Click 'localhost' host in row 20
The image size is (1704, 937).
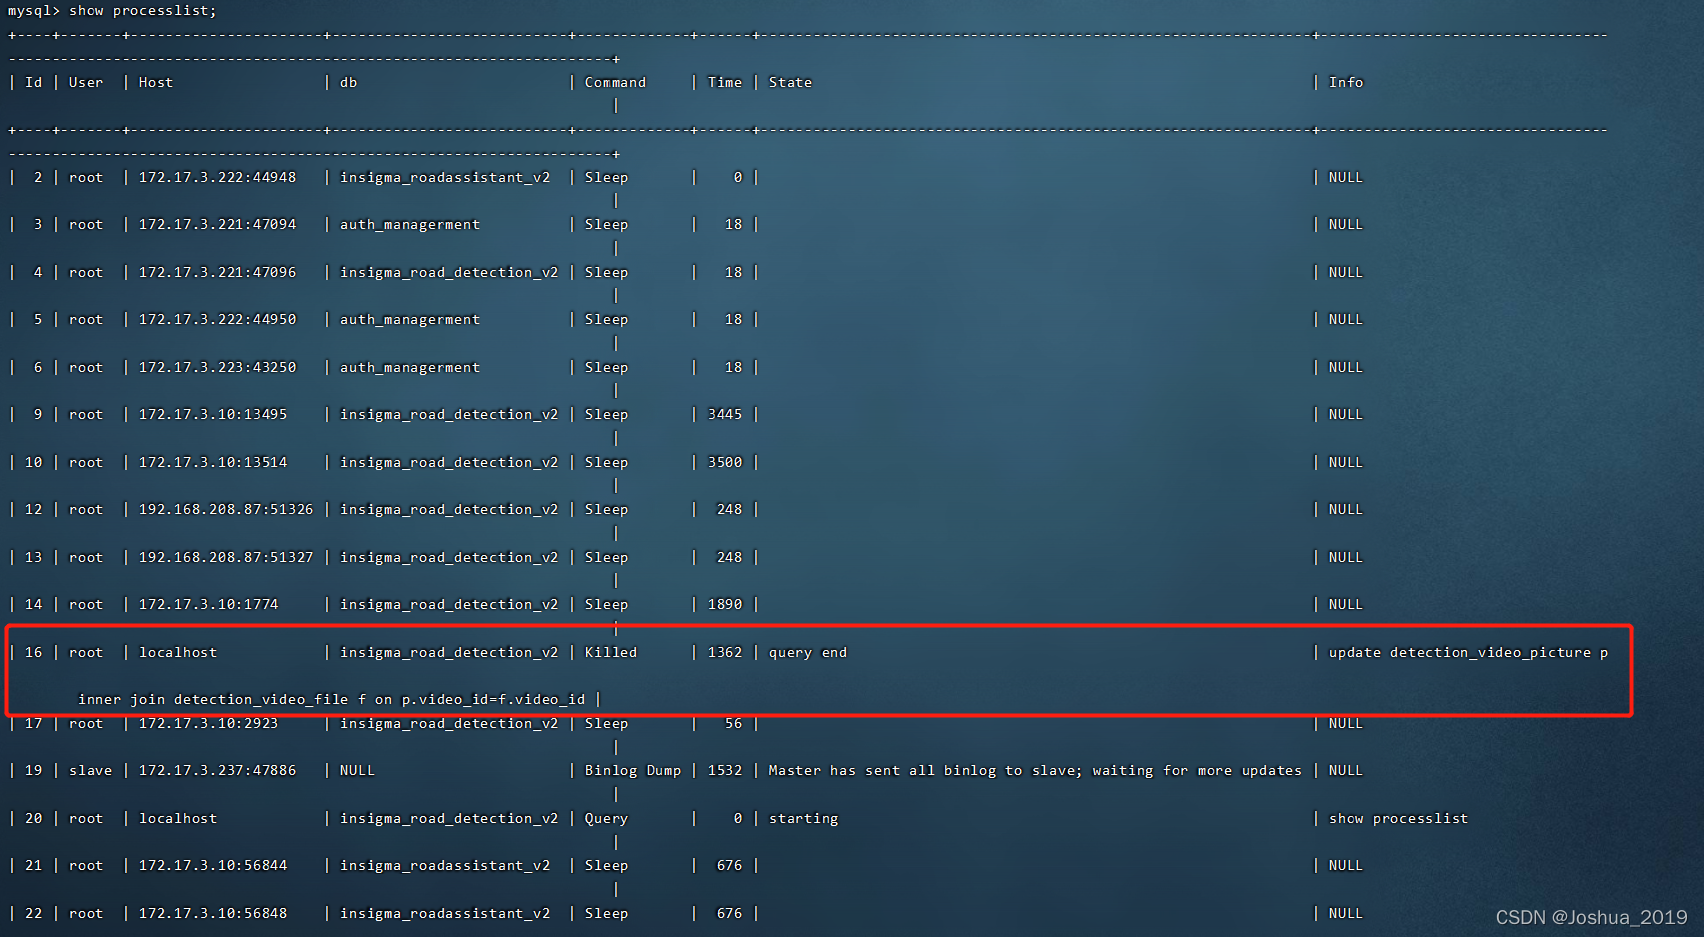pos(178,819)
